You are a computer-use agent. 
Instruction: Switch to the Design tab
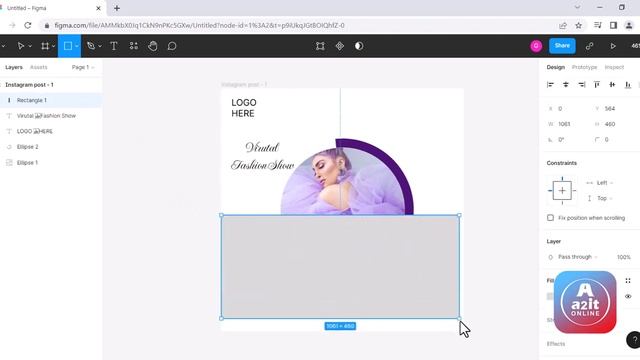[556, 67]
